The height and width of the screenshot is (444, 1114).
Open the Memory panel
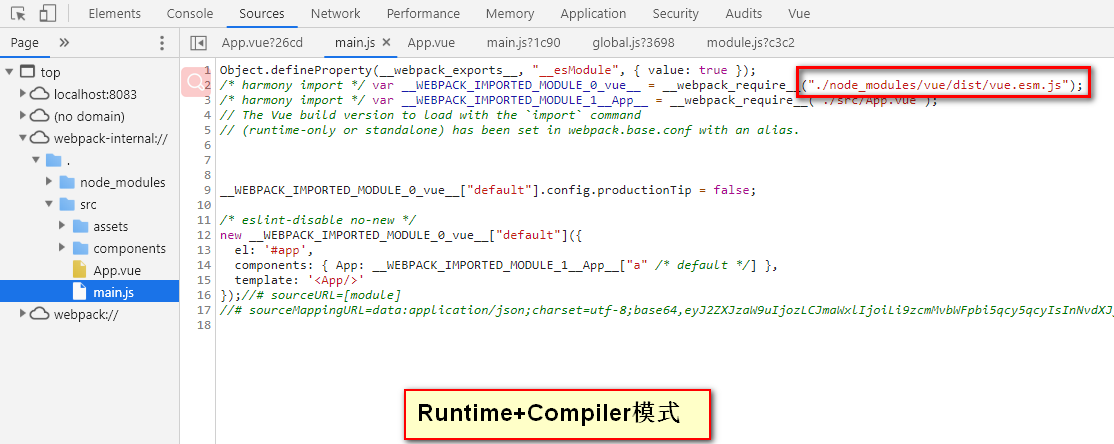[509, 13]
